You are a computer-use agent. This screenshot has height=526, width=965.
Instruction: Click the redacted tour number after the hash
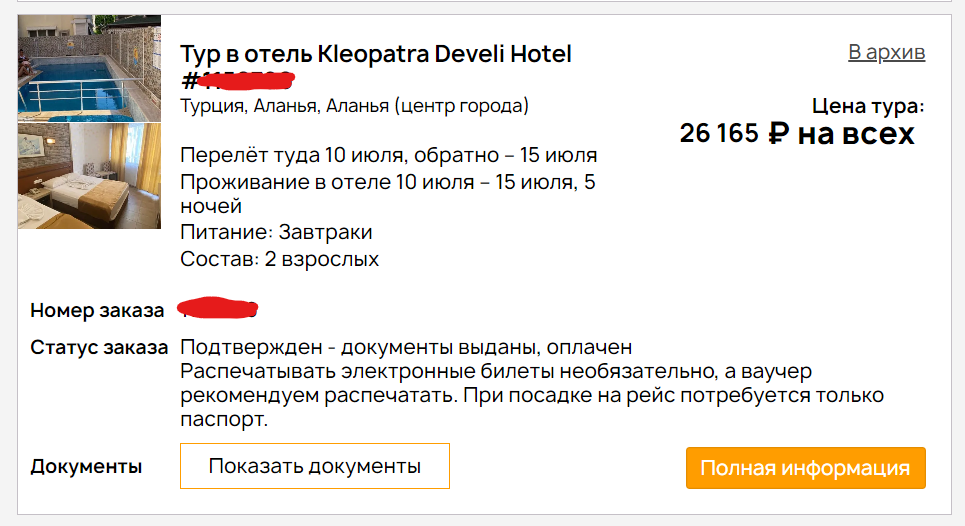pos(245,80)
